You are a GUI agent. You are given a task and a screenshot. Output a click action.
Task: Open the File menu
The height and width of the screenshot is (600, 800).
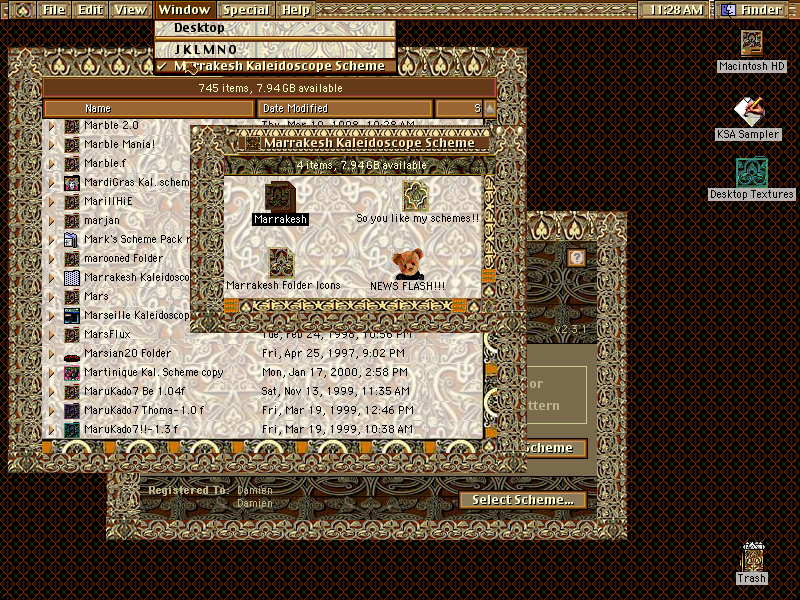pos(54,10)
